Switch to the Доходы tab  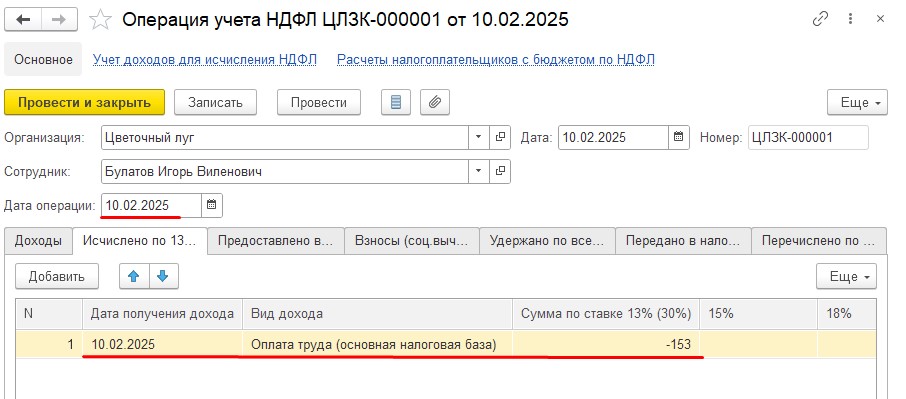pyautogui.click(x=39, y=241)
